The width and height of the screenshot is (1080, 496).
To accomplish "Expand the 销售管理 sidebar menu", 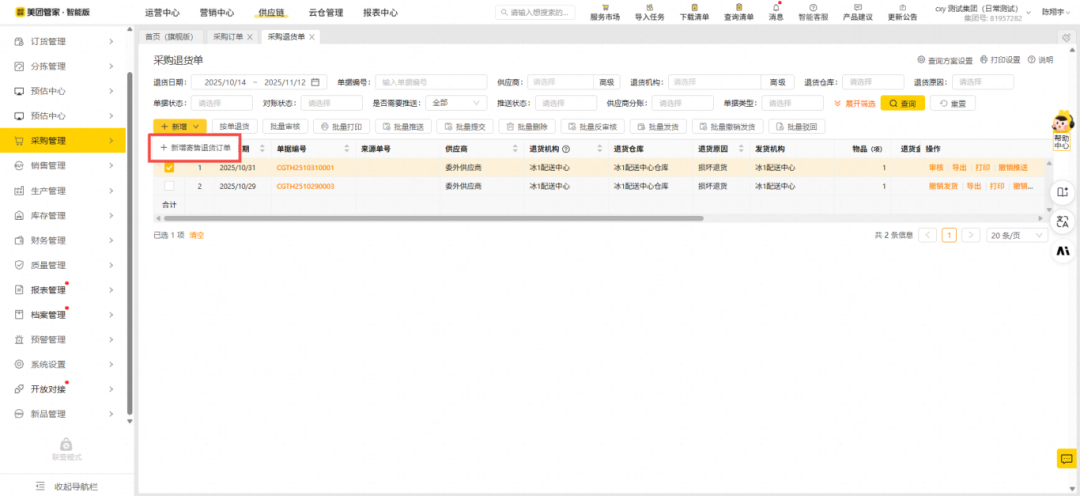I will point(63,166).
